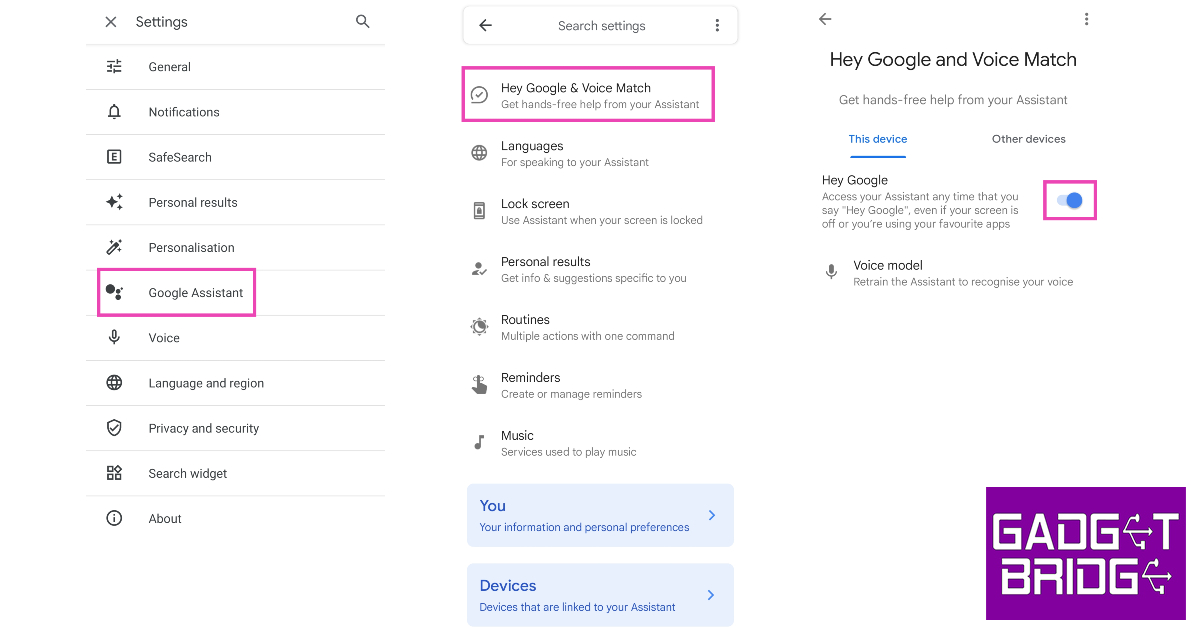Select the This device tab

(878, 139)
